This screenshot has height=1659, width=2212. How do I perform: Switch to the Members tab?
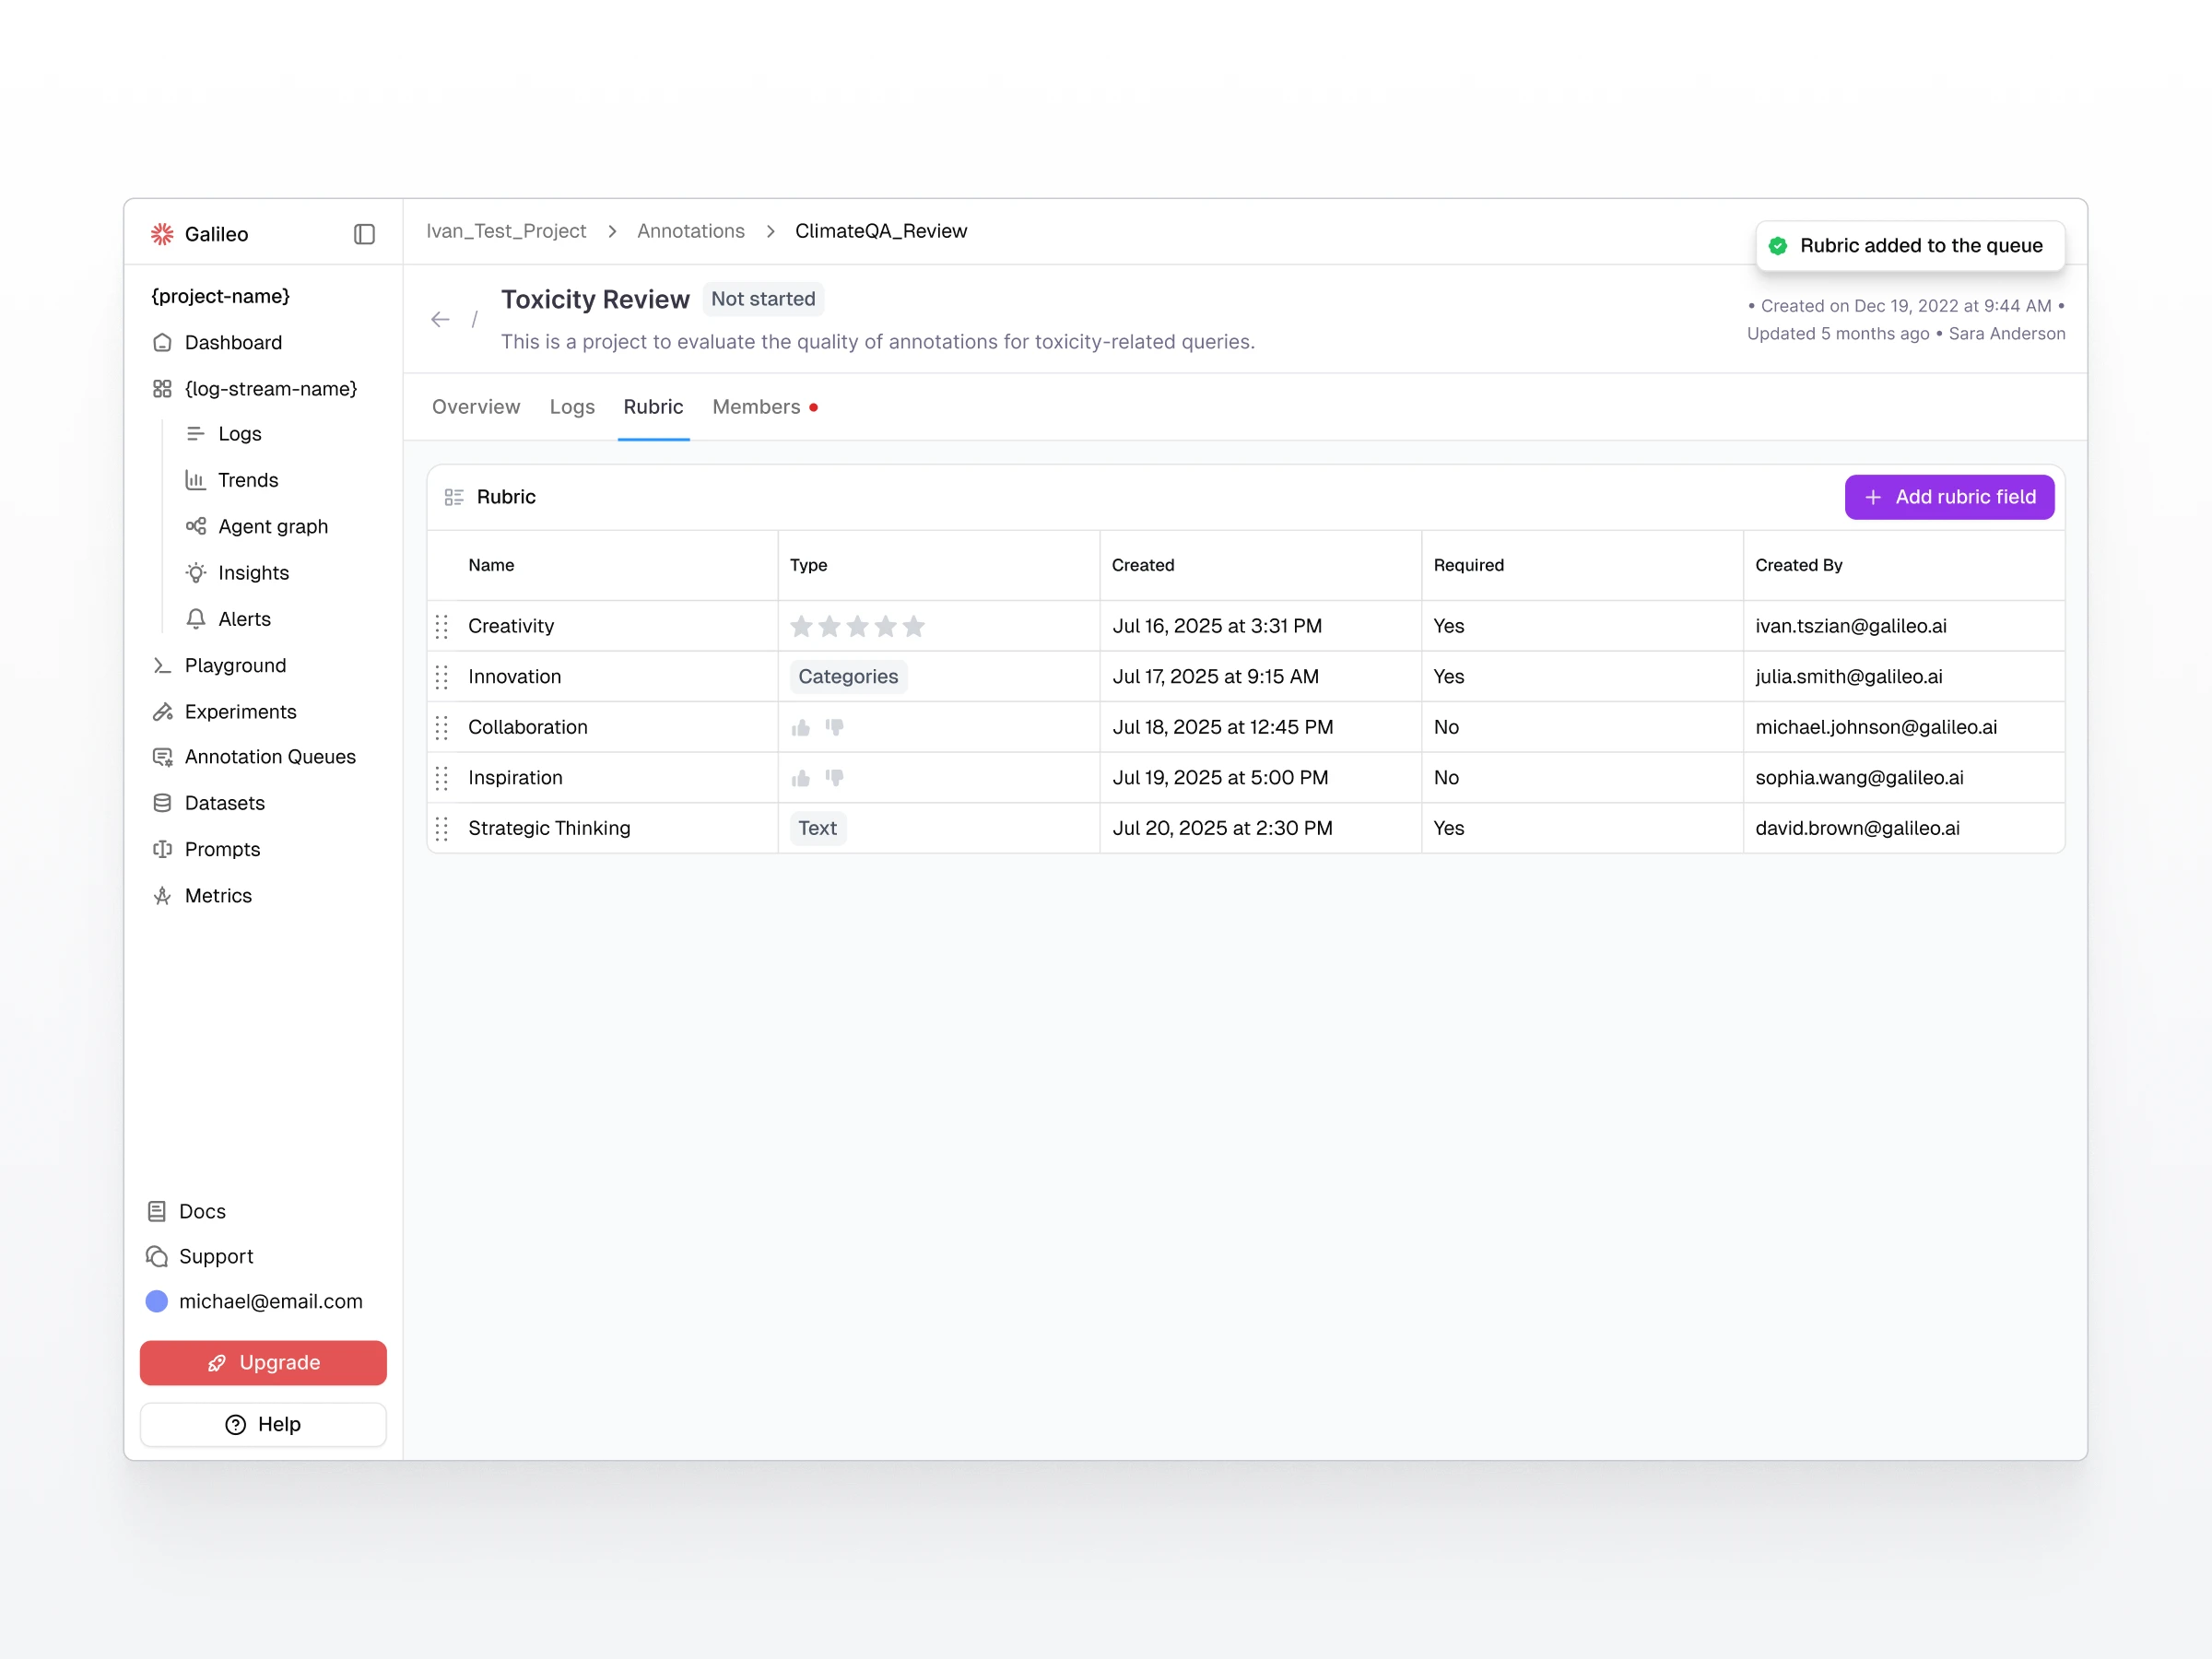point(756,407)
